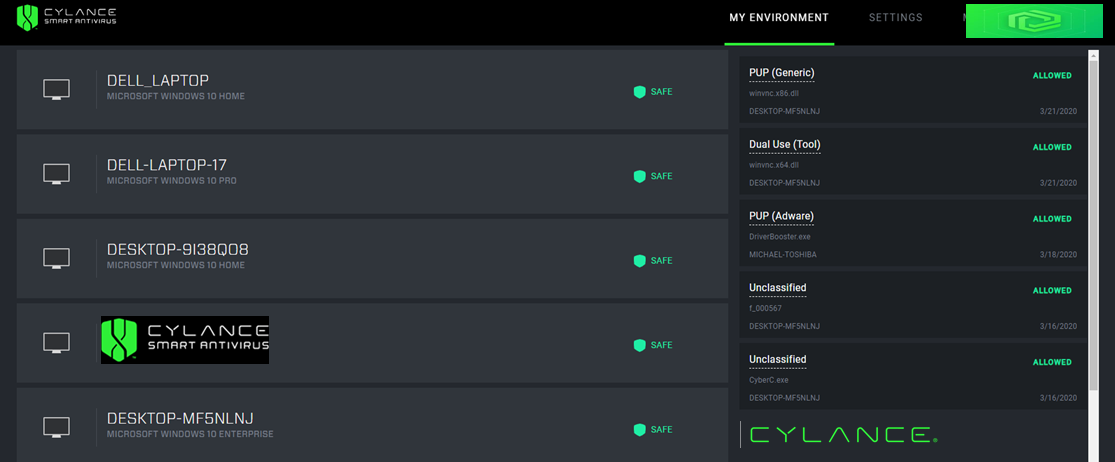1115x462 pixels.
Task: Select the DESKTOP-9I38QO8 device name
Action: pos(178,249)
